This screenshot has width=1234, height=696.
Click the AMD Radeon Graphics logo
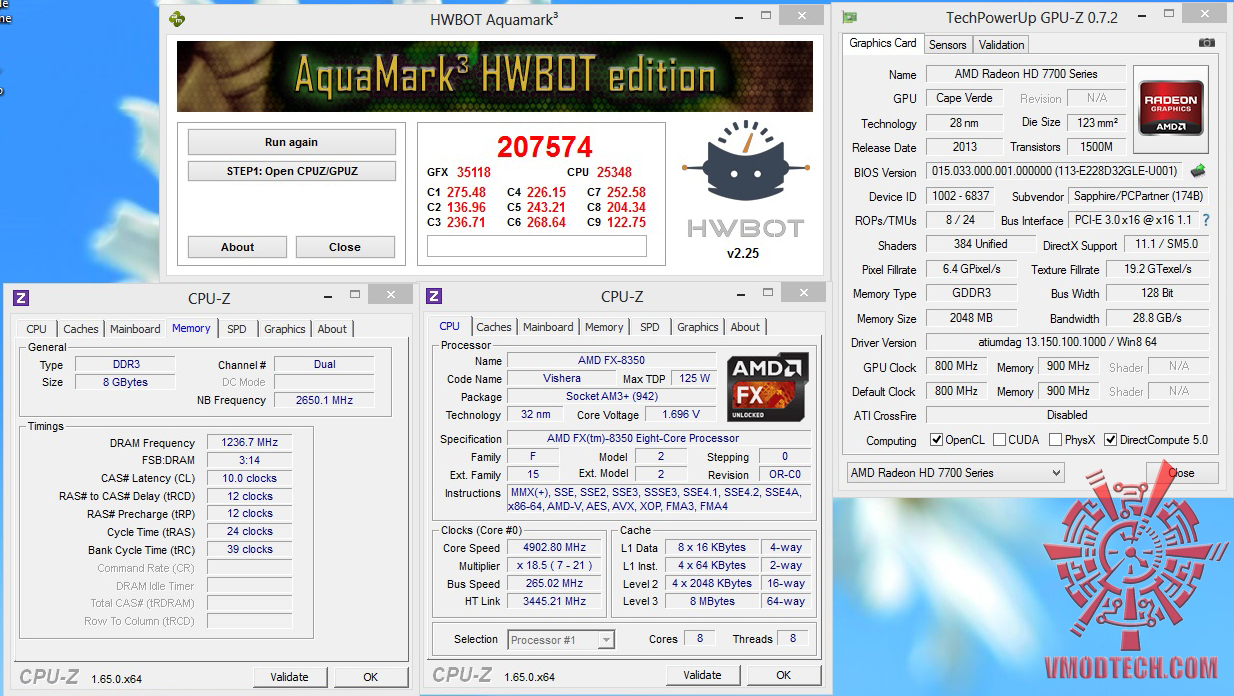pyautogui.click(x=1171, y=110)
